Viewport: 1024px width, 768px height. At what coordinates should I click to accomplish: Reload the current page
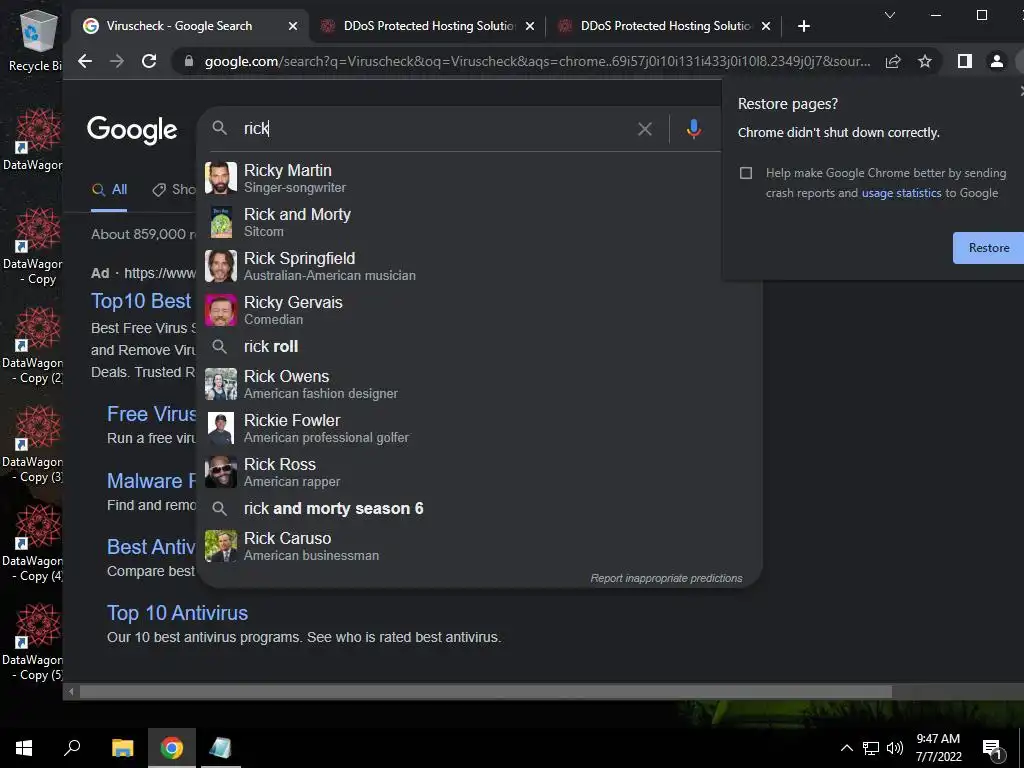[149, 61]
